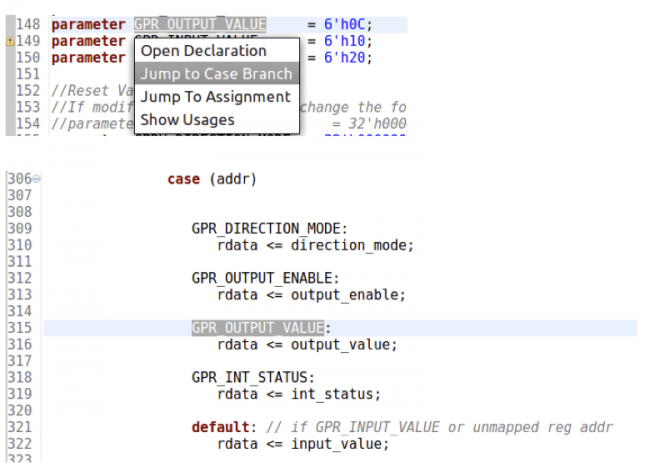Click parameter keyword on line 150

(x=88, y=58)
